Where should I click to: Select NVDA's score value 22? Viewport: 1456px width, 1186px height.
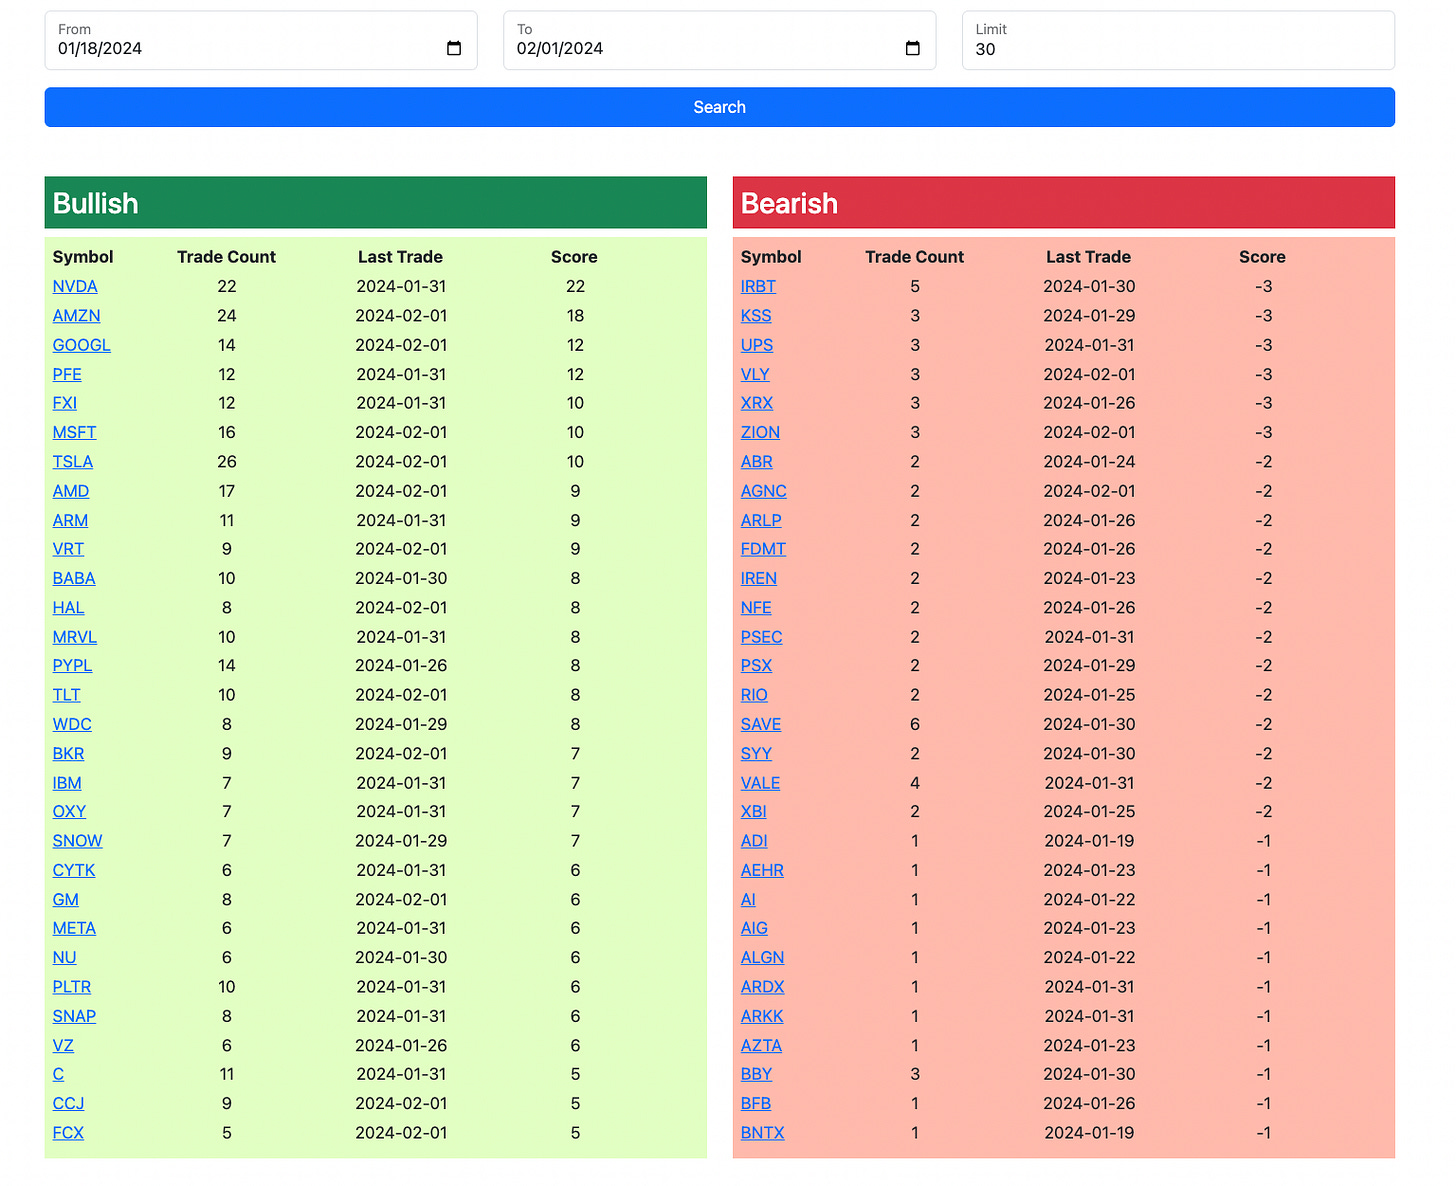[575, 286]
